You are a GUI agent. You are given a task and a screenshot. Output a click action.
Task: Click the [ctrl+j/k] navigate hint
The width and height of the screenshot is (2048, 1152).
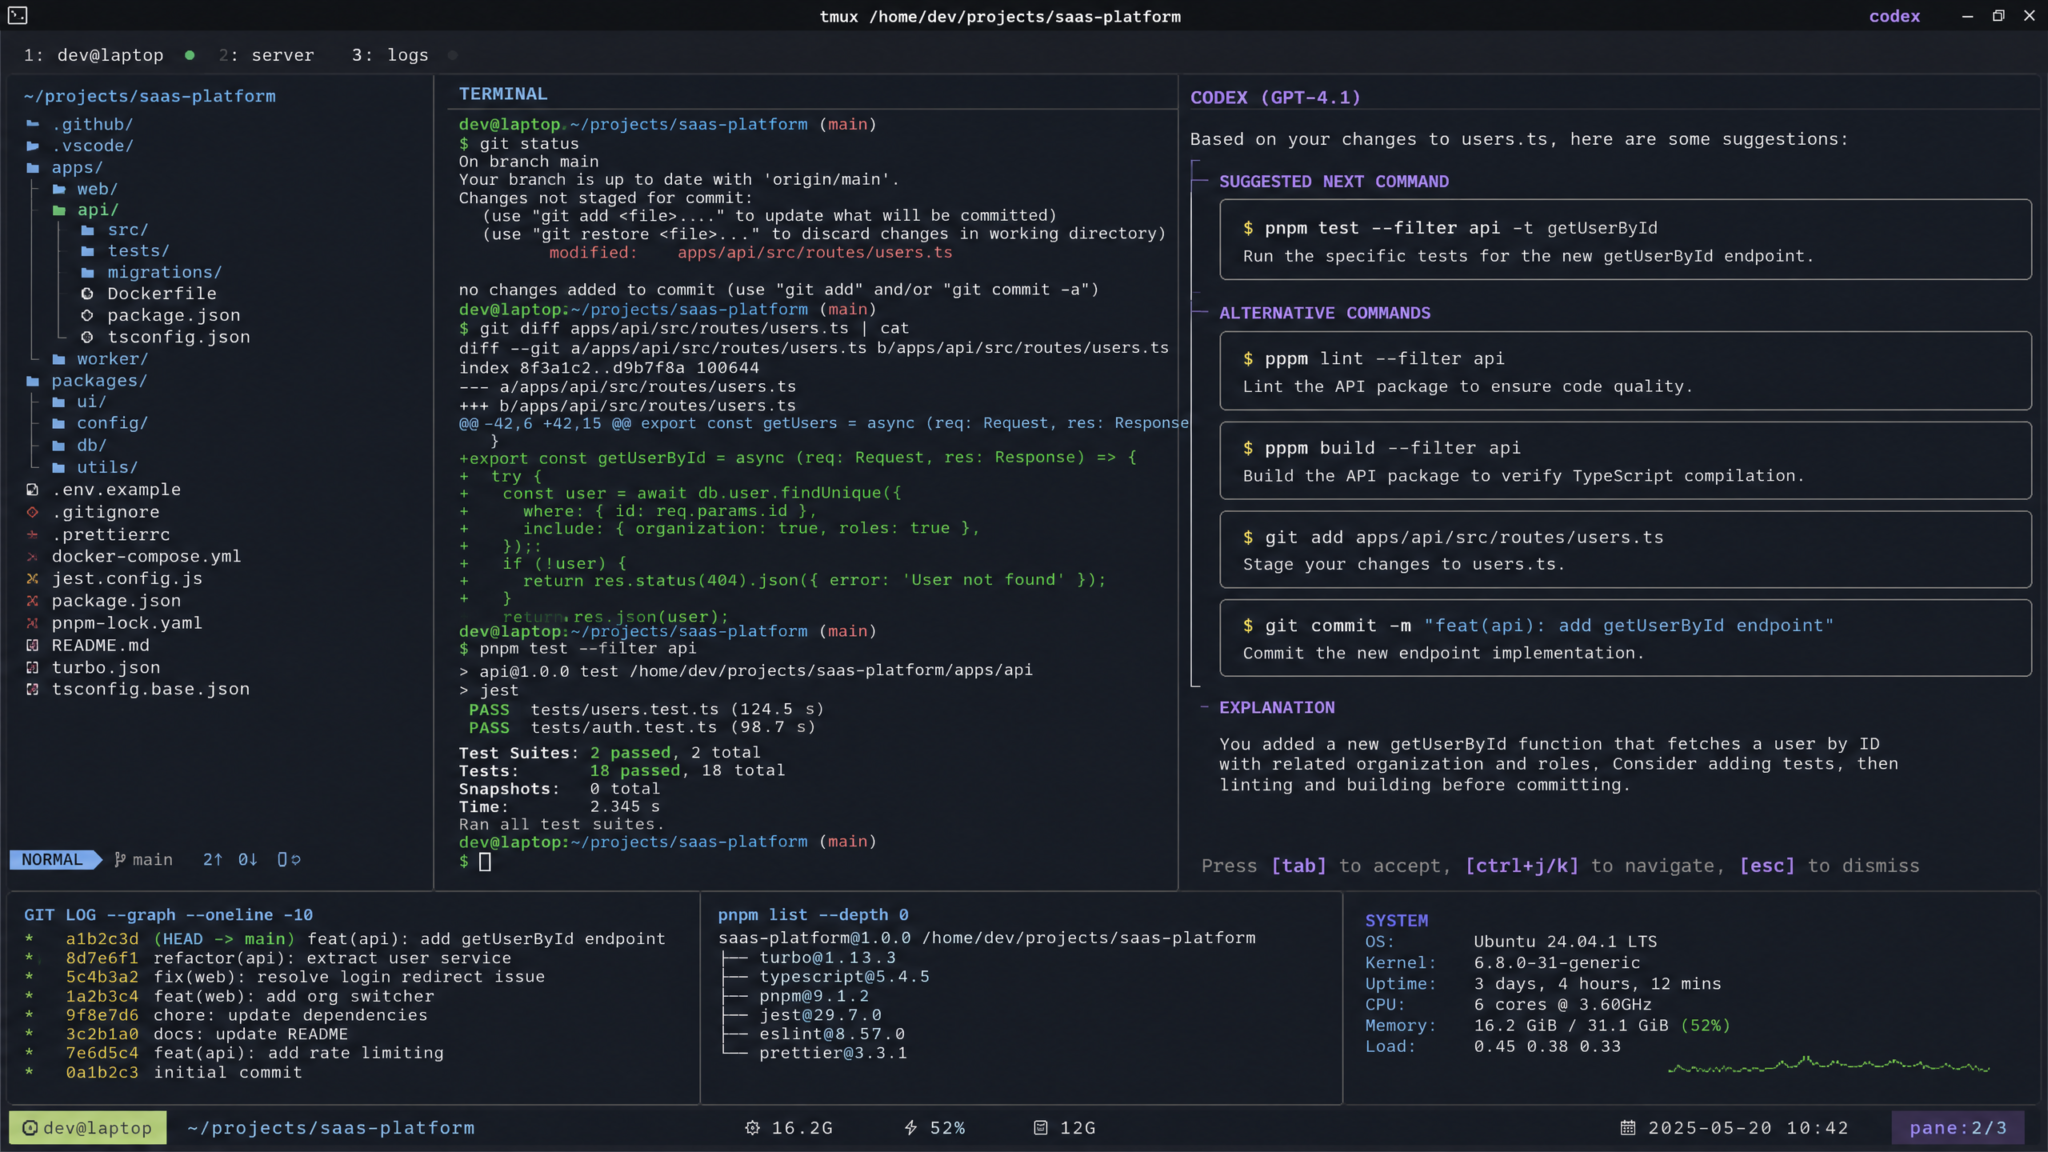(1522, 866)
